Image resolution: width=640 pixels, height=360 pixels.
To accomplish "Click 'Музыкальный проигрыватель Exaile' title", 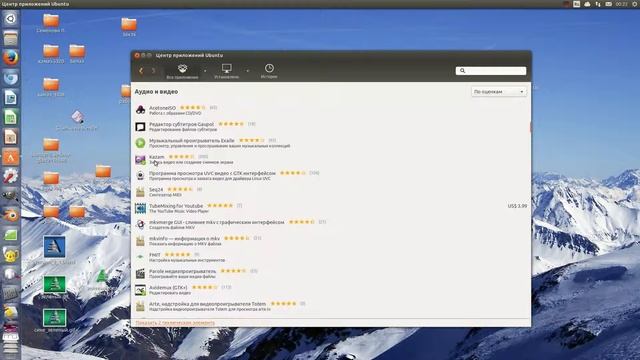I will (191, 140).
